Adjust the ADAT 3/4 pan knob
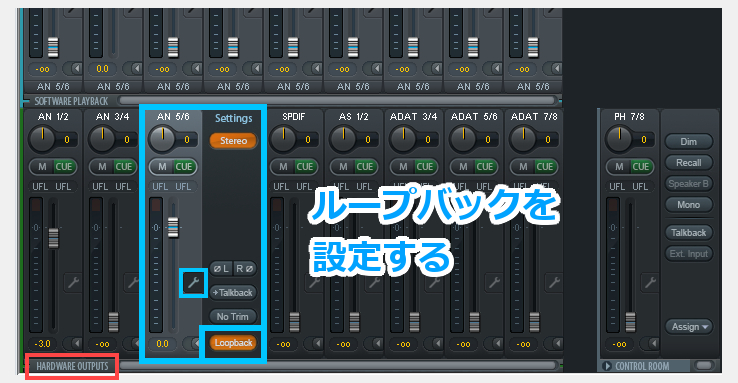Viewport: 738px width, 383px height. pyautogui.click(x=403, y=138)
